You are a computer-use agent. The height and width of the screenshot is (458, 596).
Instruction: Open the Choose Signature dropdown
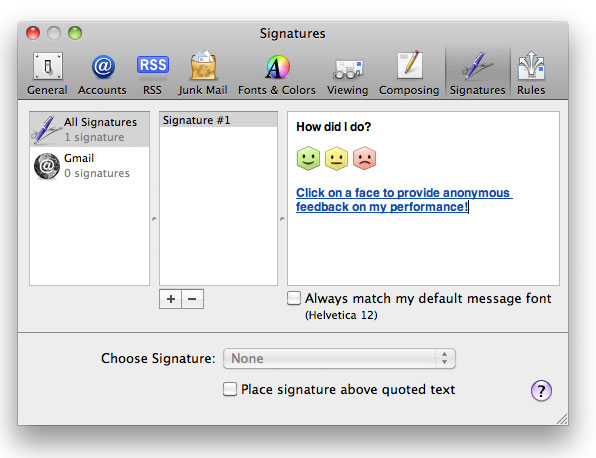pos(339,358)
